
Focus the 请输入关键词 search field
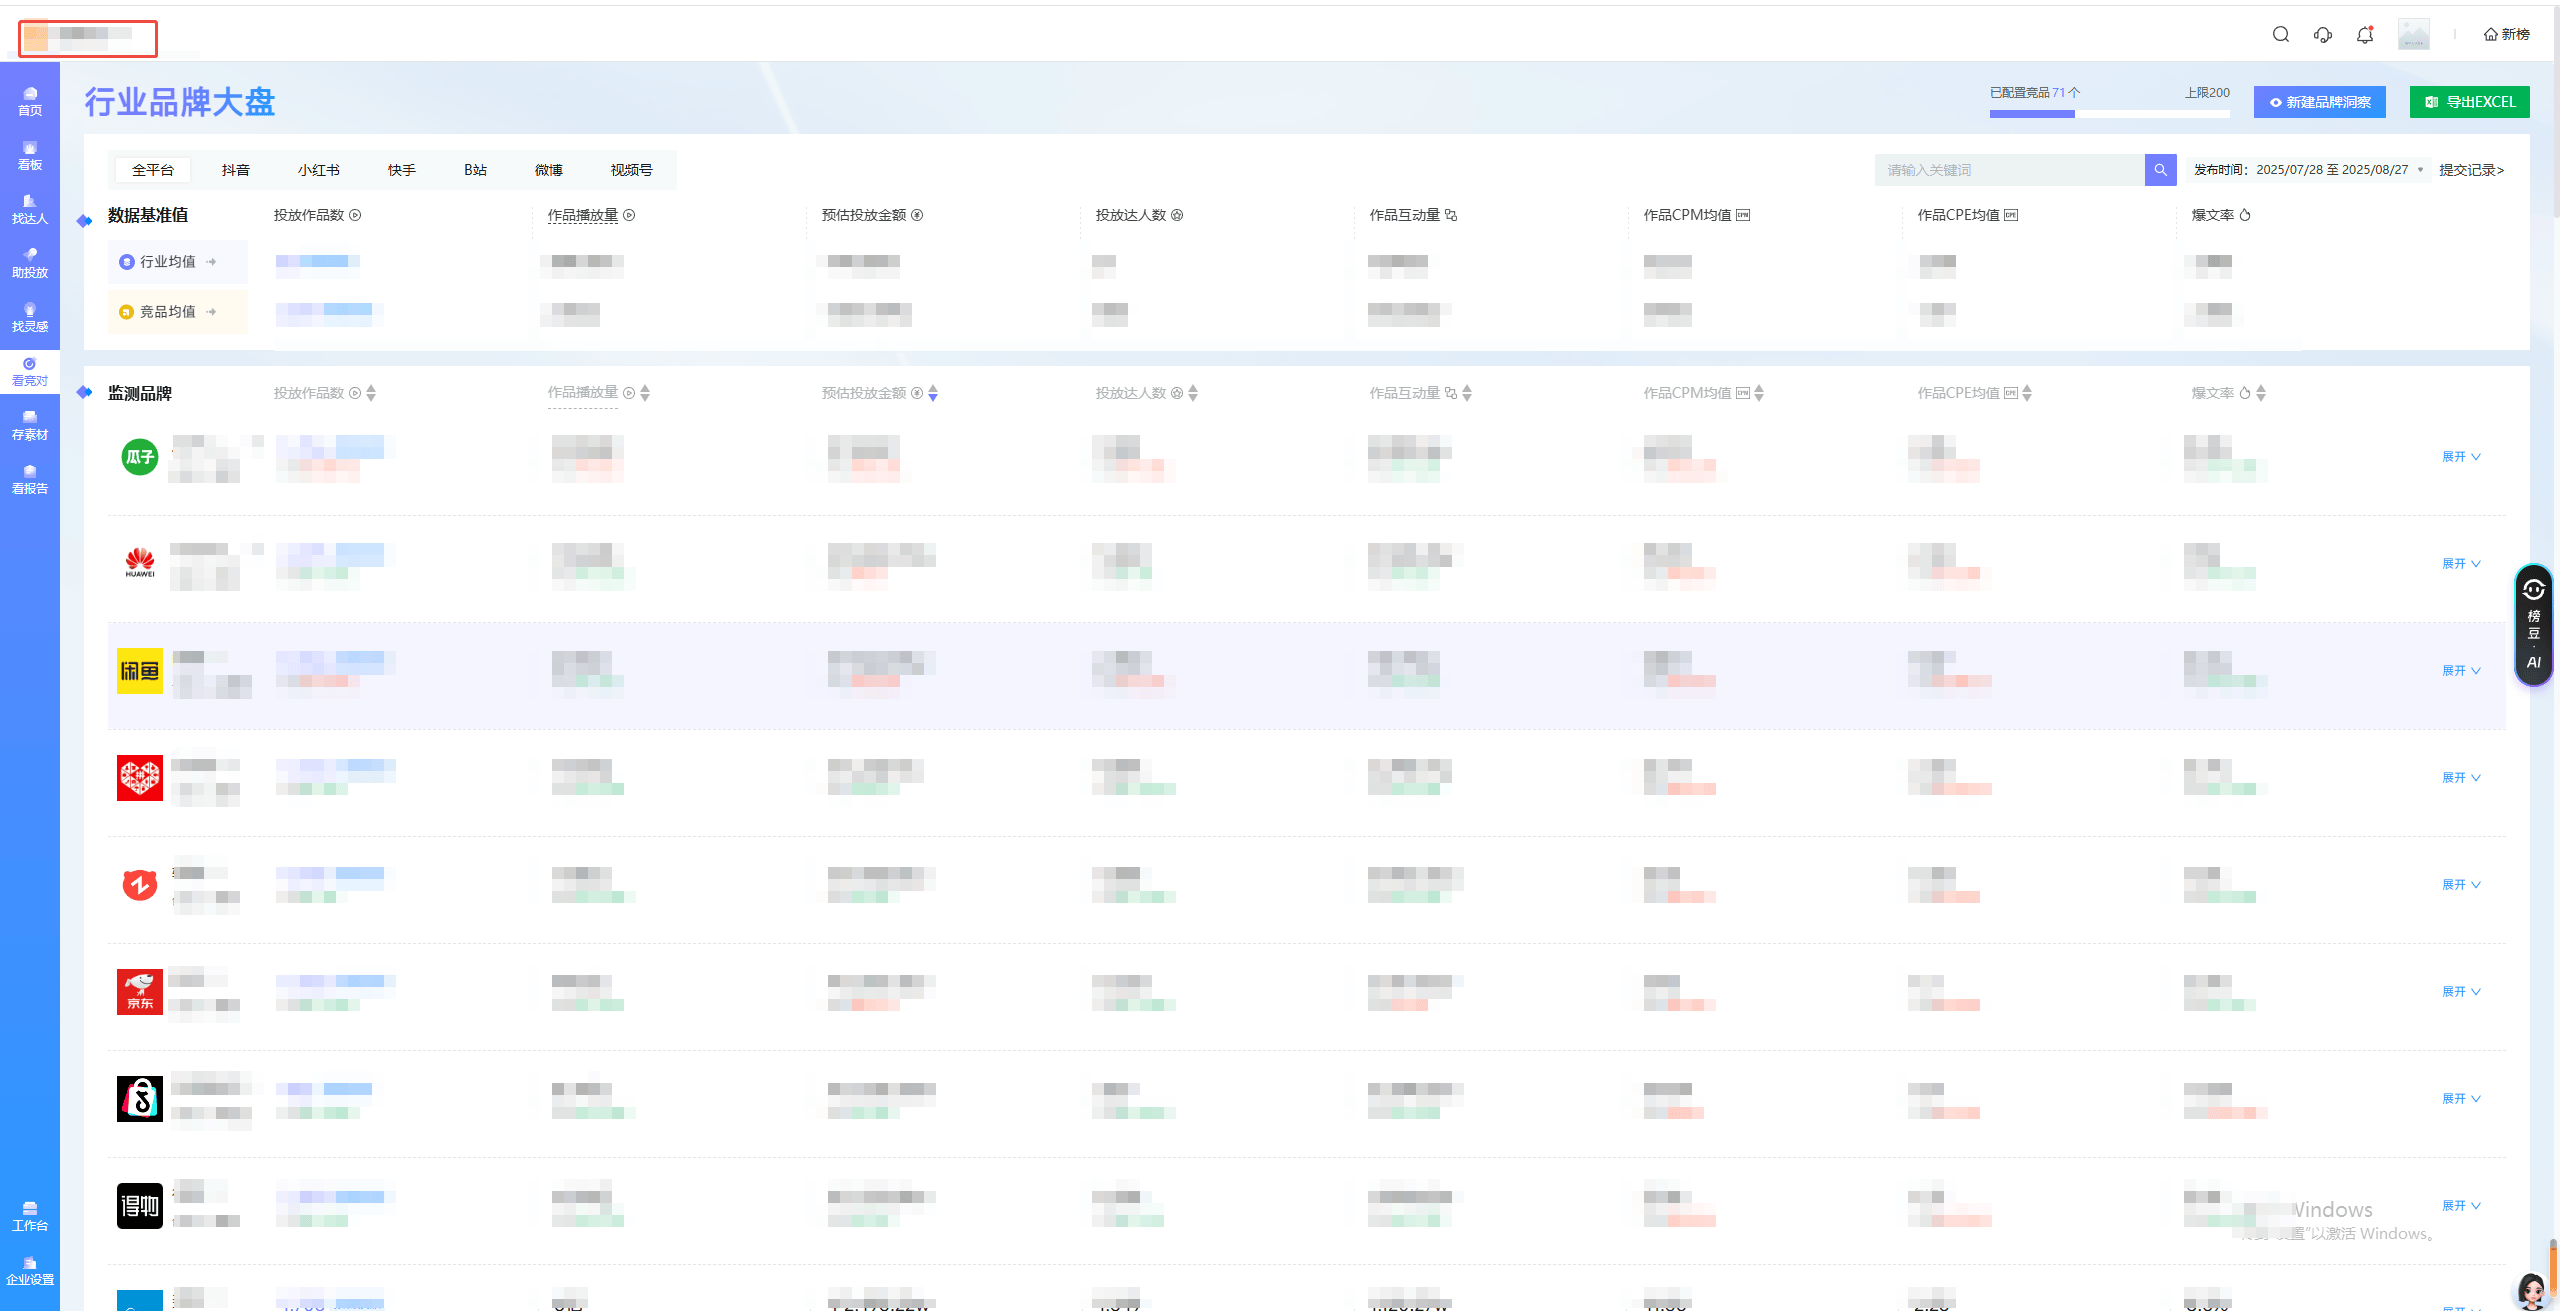click(2008, 170)
